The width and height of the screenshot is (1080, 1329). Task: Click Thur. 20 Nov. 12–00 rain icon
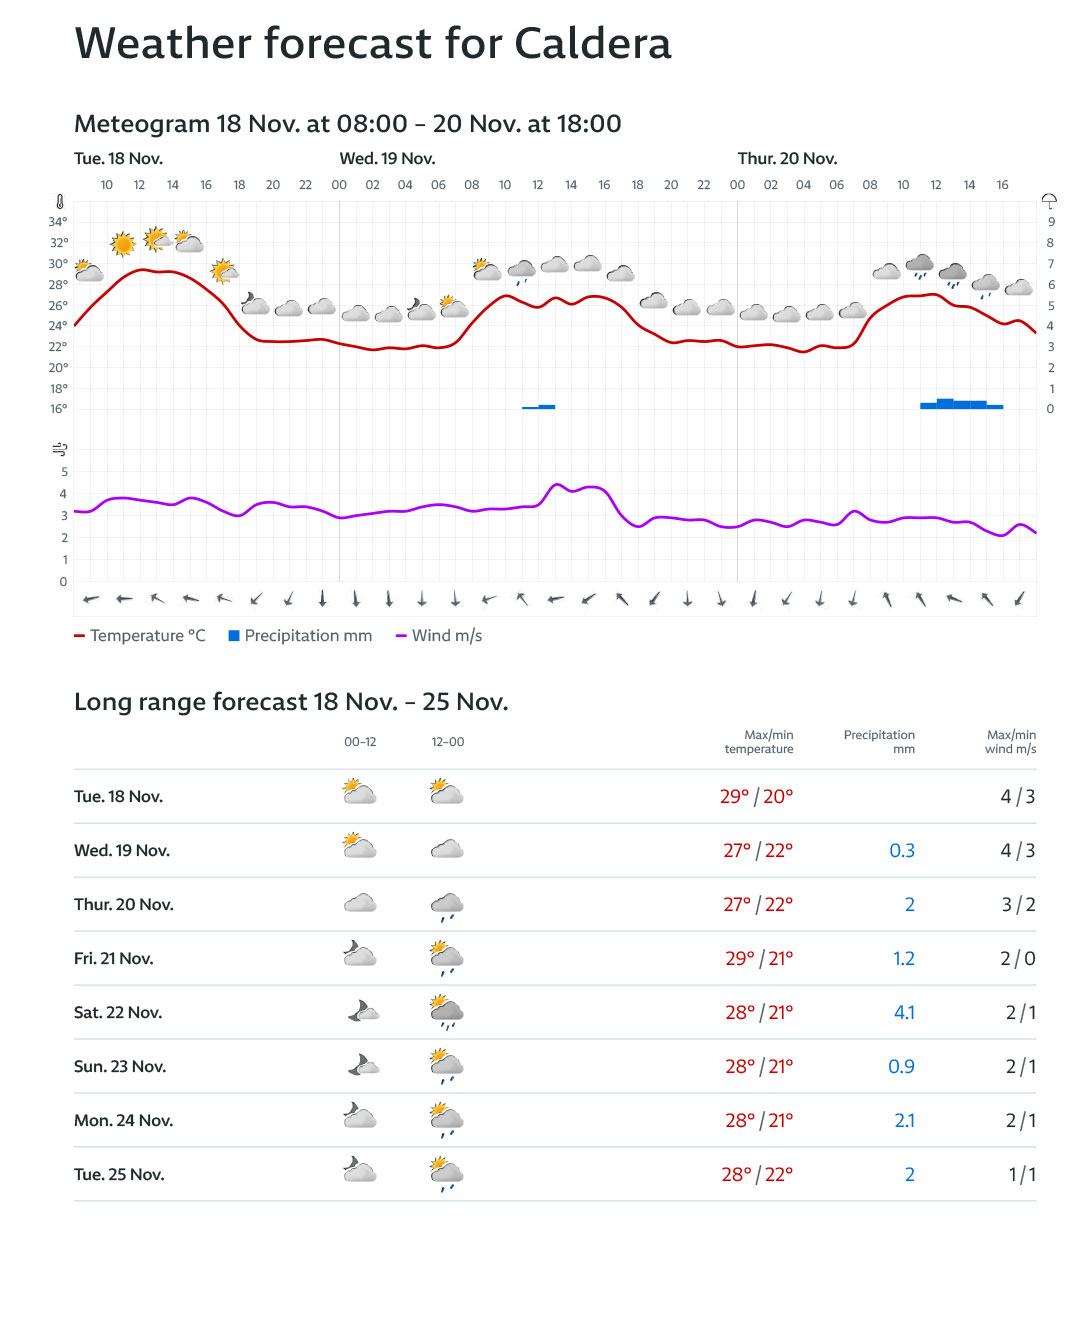(447, 906)
